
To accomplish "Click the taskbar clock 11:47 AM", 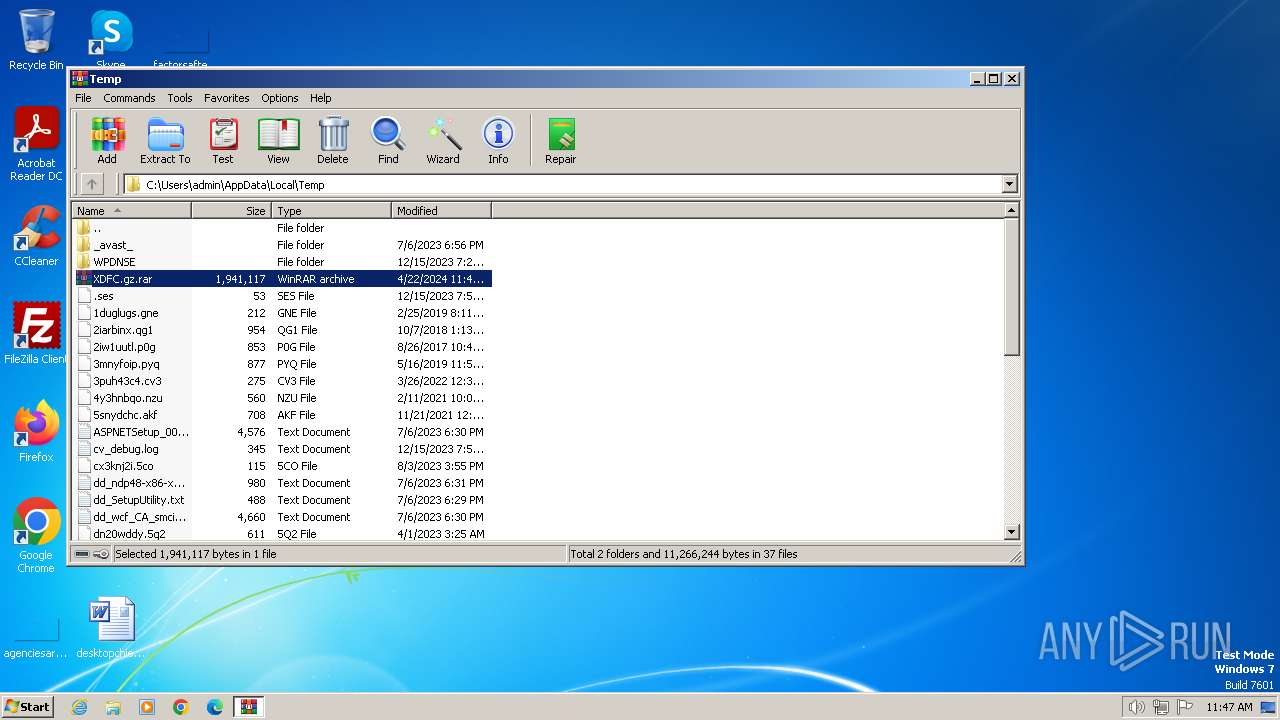I will 1229,707.
